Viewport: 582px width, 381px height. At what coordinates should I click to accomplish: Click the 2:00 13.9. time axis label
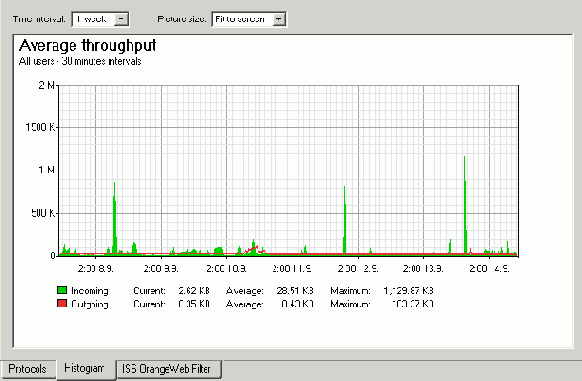[x=423, y=268]
